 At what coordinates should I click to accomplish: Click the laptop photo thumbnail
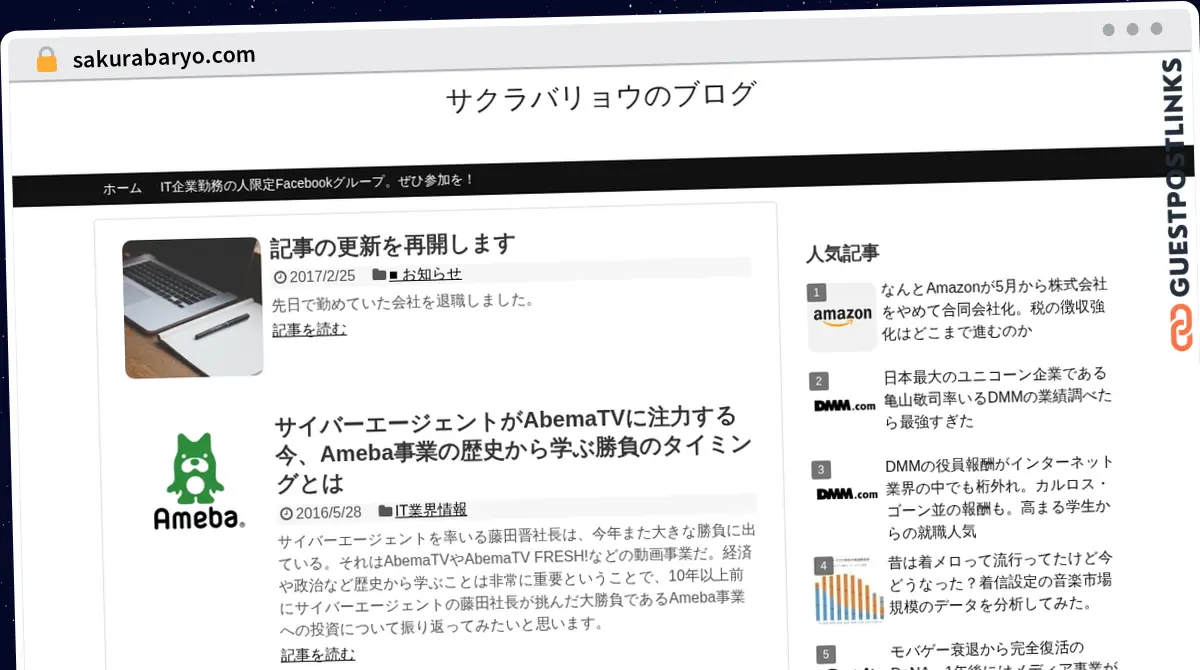(x=193, y=307)
